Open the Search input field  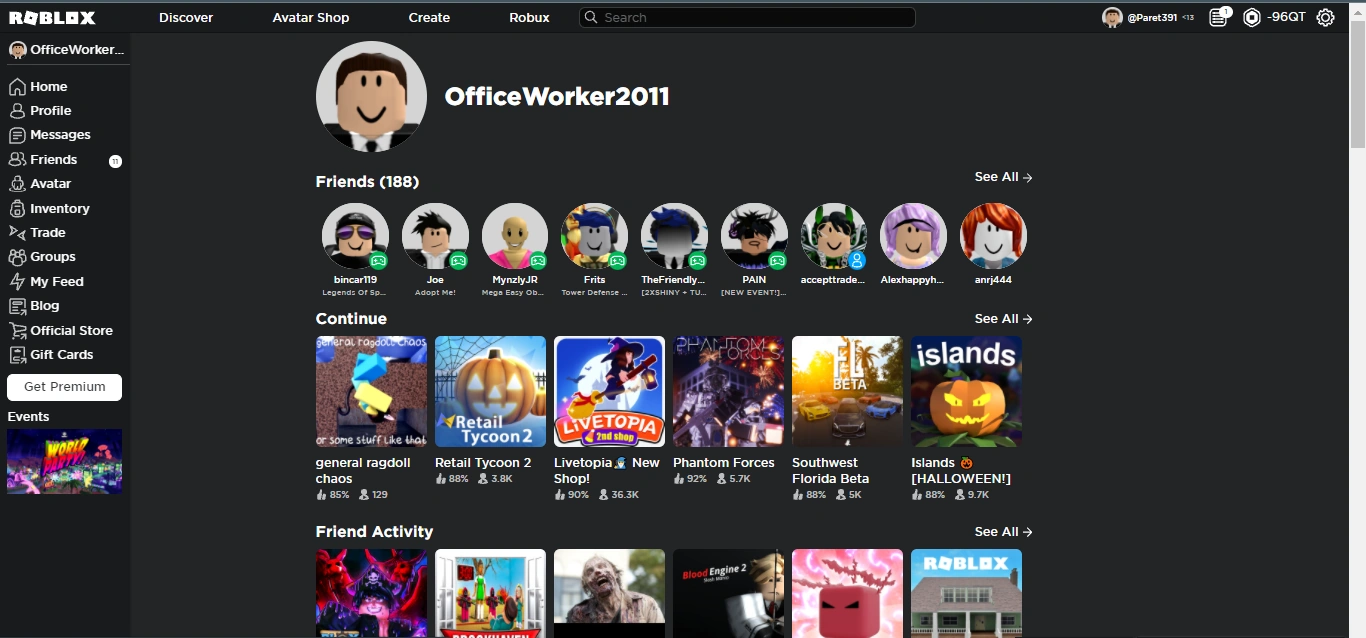tap(745, 17)
